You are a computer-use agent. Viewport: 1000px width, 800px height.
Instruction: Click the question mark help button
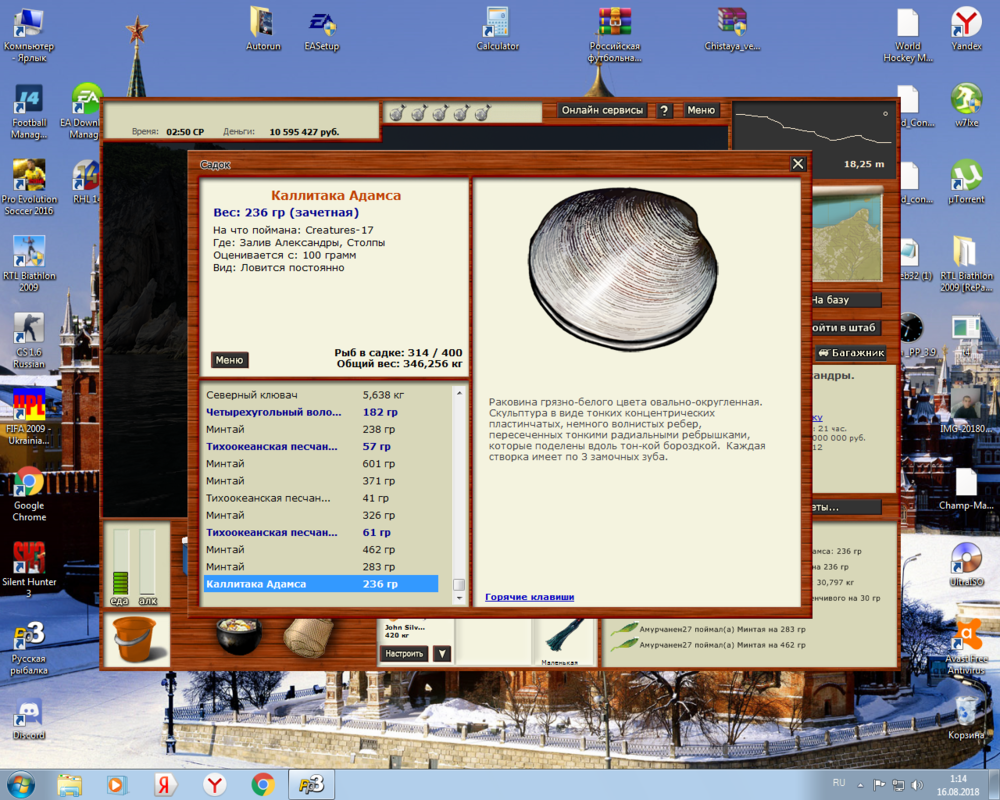664,111
